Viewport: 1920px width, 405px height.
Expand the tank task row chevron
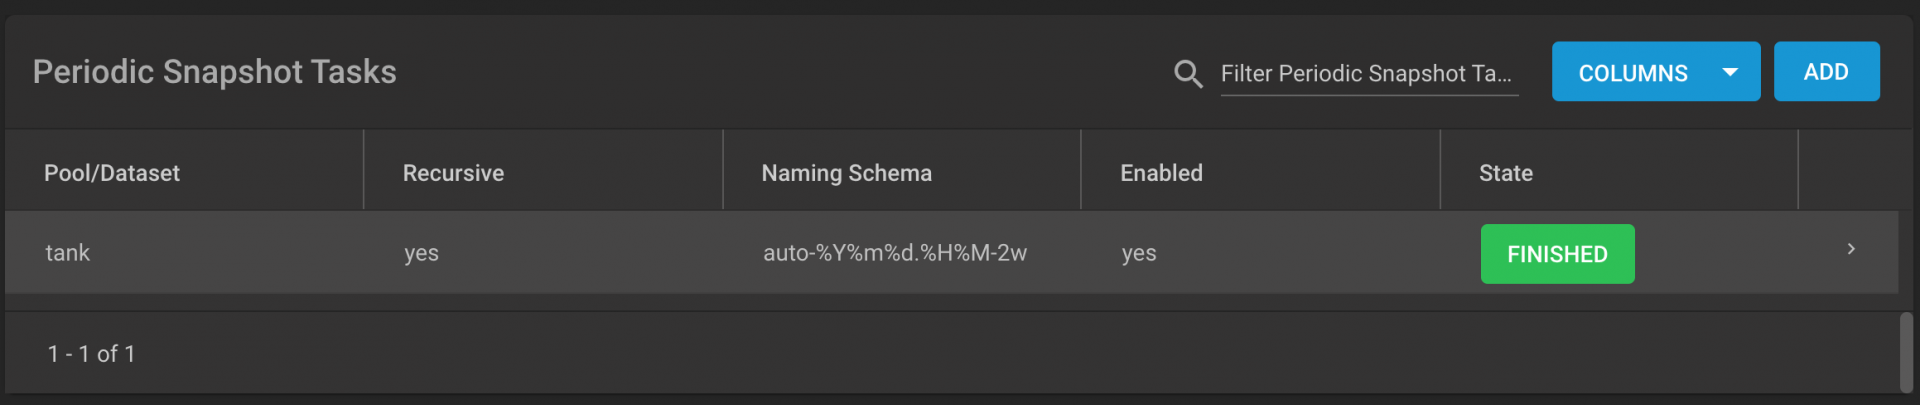pyautogui.click(x=1851, y=249)
